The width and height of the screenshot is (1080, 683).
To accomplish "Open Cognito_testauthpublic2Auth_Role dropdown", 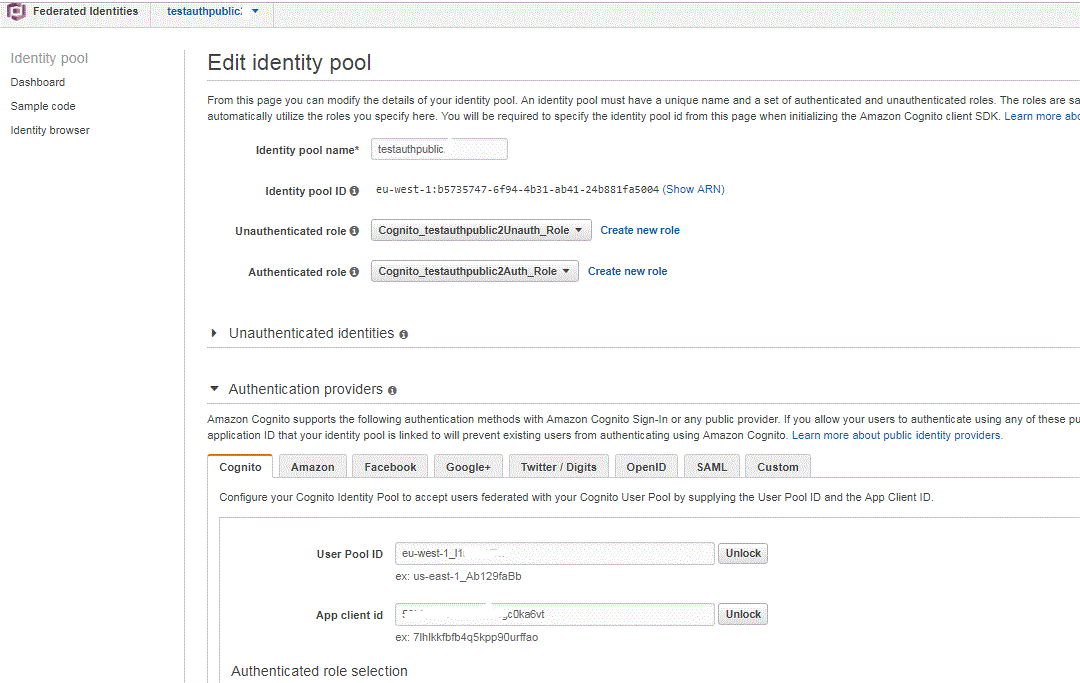I will tap(474, 271).
